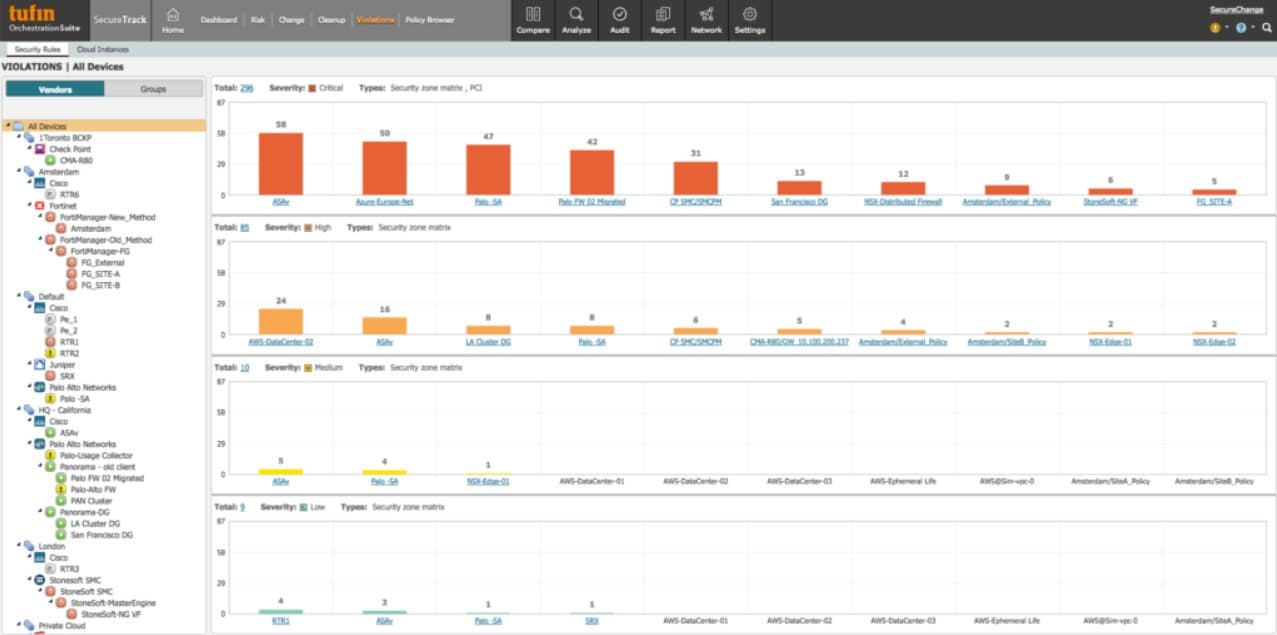Open the search magnifier at top right
This screenshot has height=635, width=1277.
[1266, 27]
